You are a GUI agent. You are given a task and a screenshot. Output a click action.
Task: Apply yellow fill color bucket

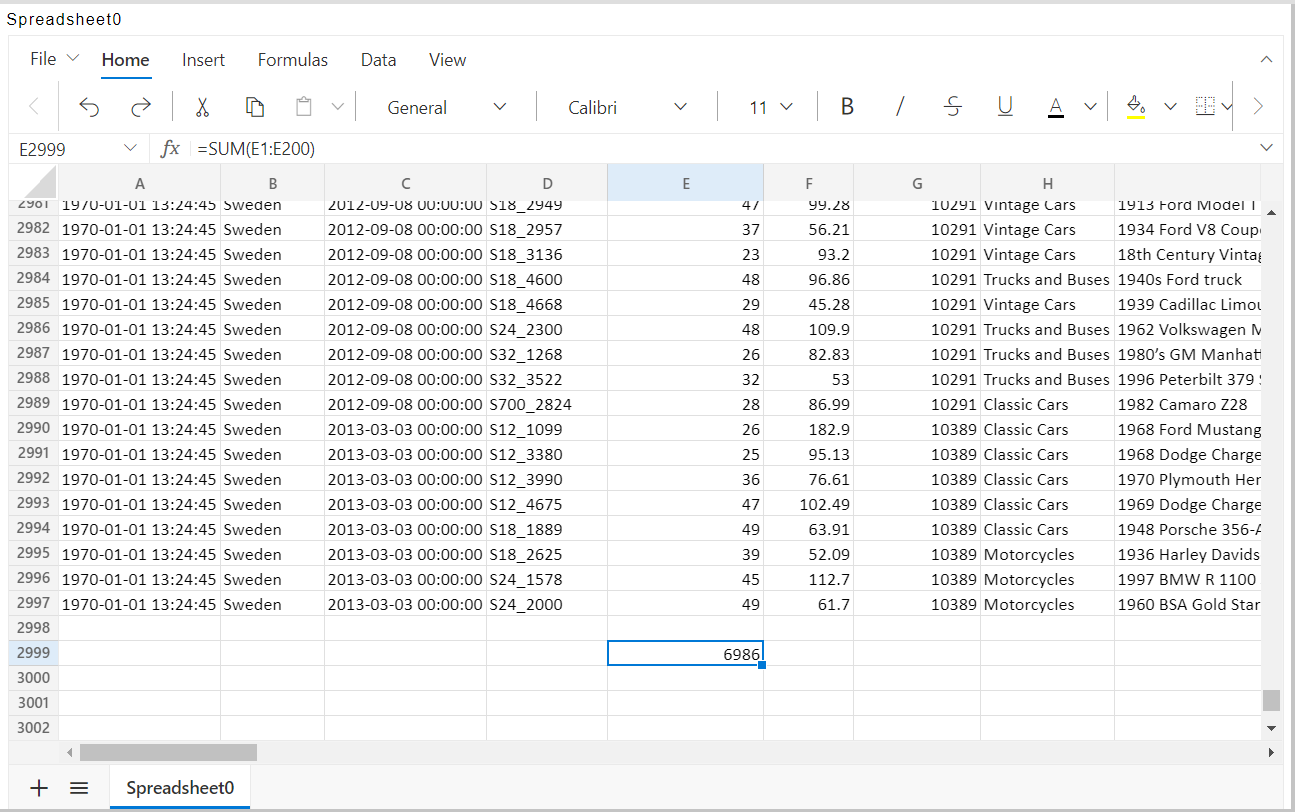click(1135, 107)
